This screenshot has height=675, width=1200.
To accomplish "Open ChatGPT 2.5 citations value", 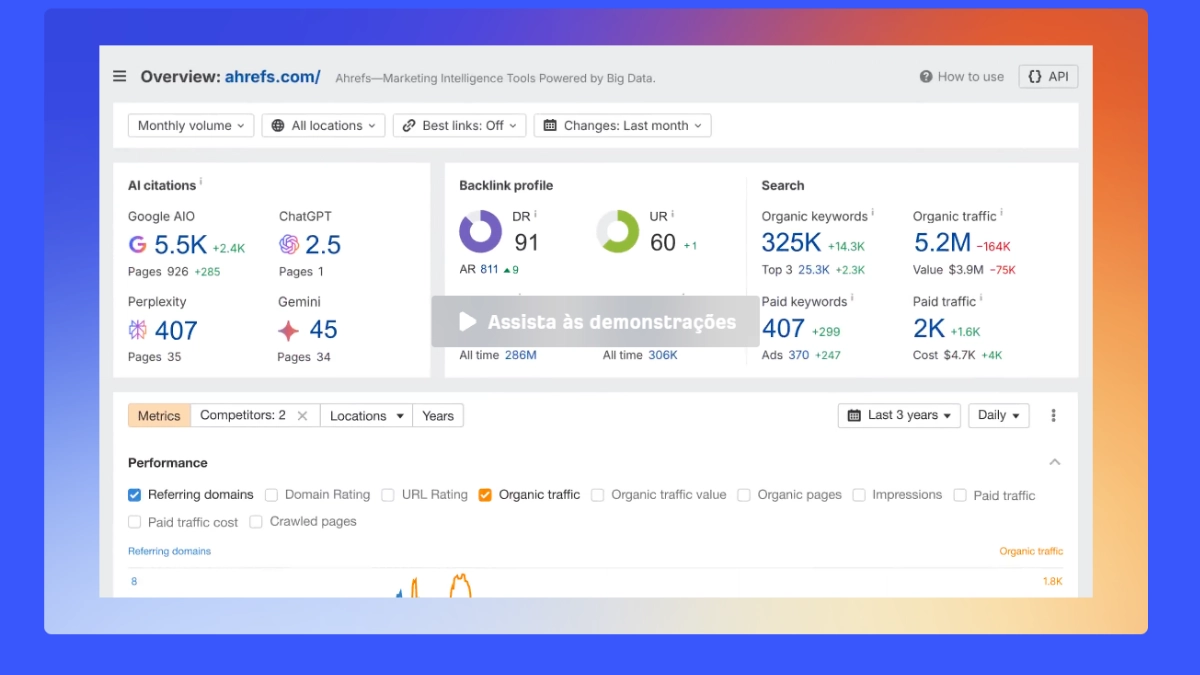I will point(323,245).
